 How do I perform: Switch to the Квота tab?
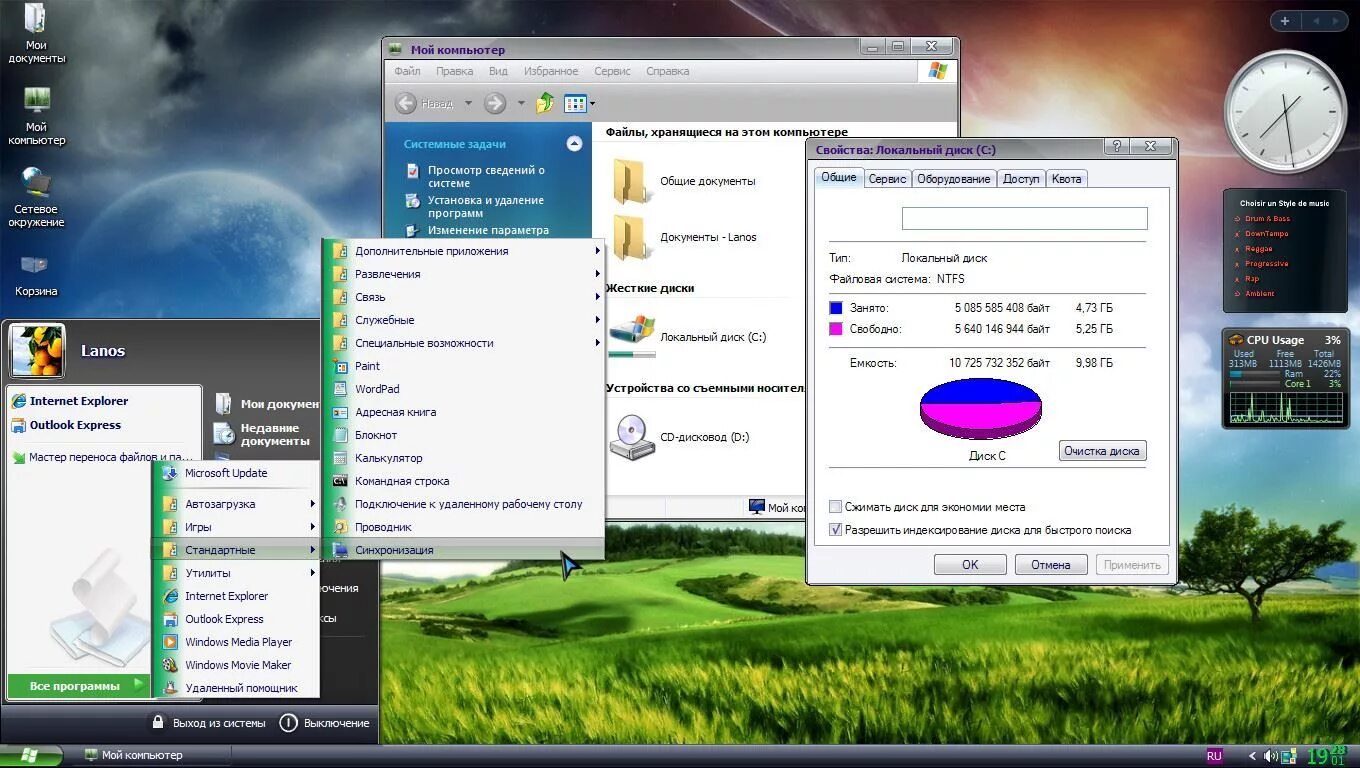point(1066,179)
